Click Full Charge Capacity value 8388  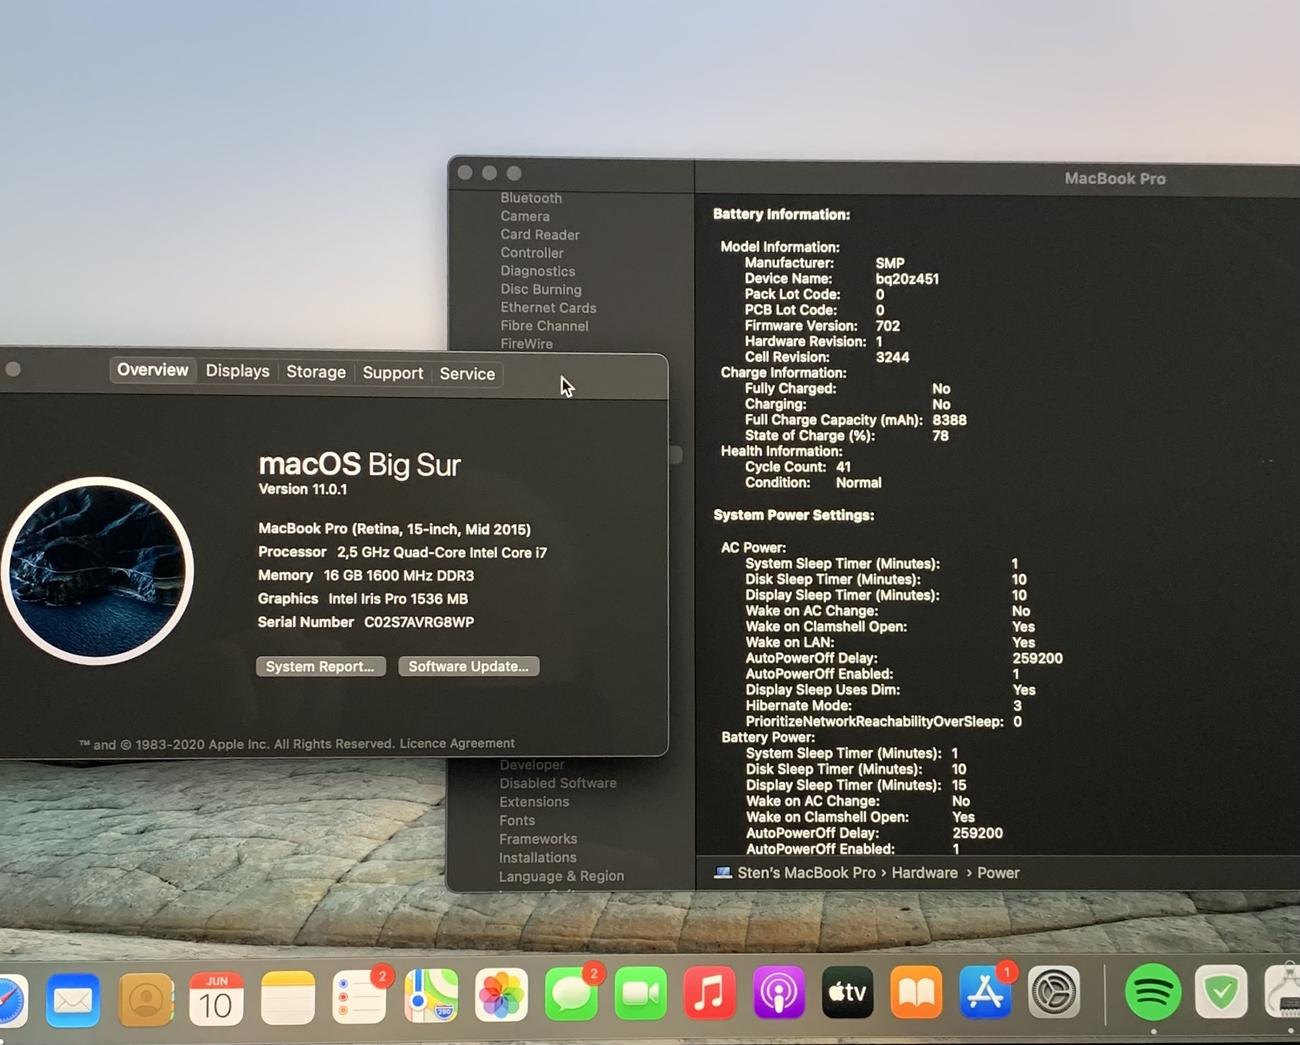(x=949, y=420)
